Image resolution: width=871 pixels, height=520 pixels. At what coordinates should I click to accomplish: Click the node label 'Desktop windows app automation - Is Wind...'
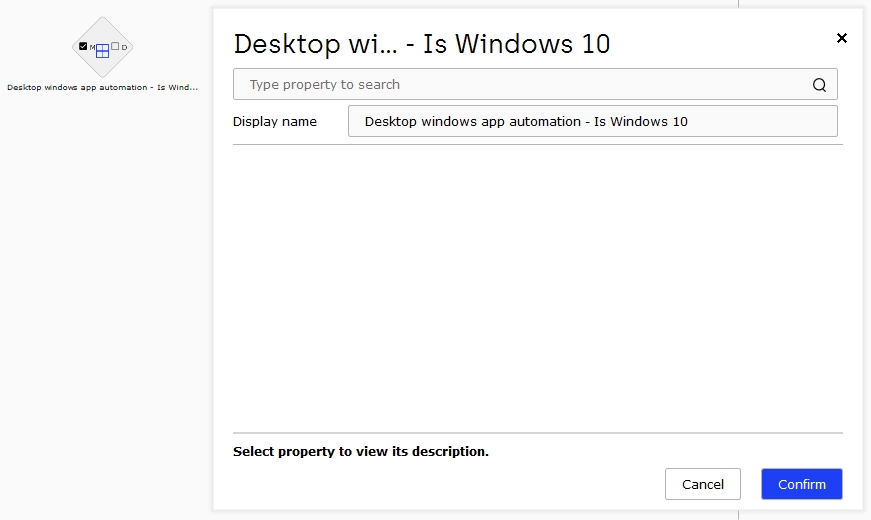(102, 87)
